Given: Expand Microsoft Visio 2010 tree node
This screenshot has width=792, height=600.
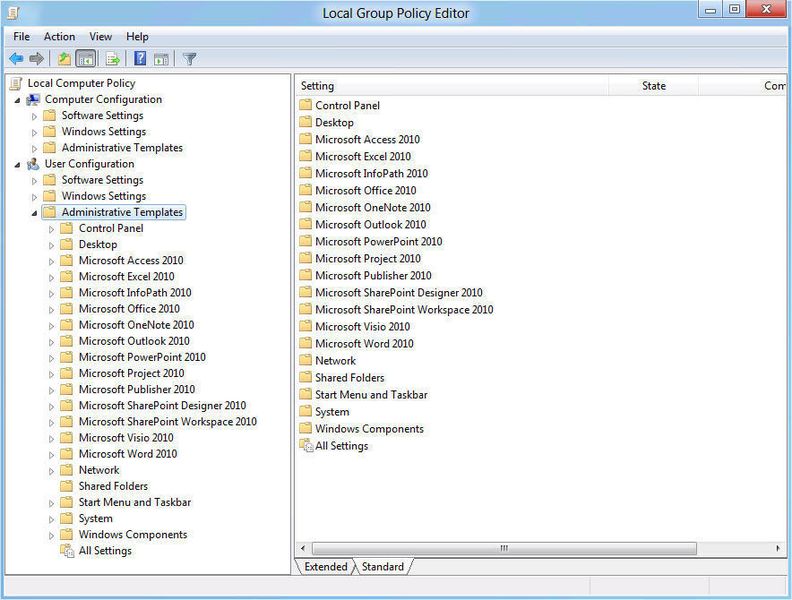Looking at the screenshot, I should (52, 439).
